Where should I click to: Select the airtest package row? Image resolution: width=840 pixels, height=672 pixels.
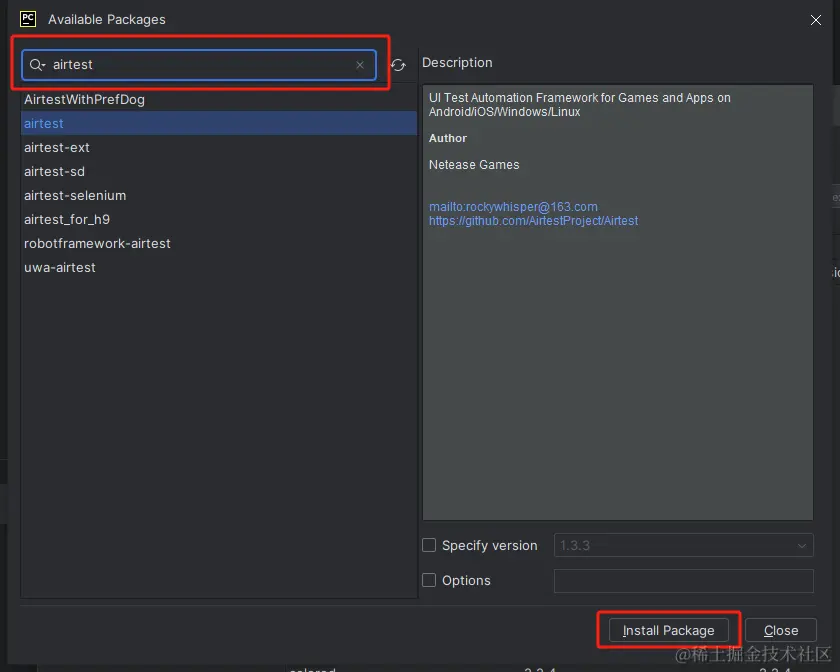coord(219,123)
